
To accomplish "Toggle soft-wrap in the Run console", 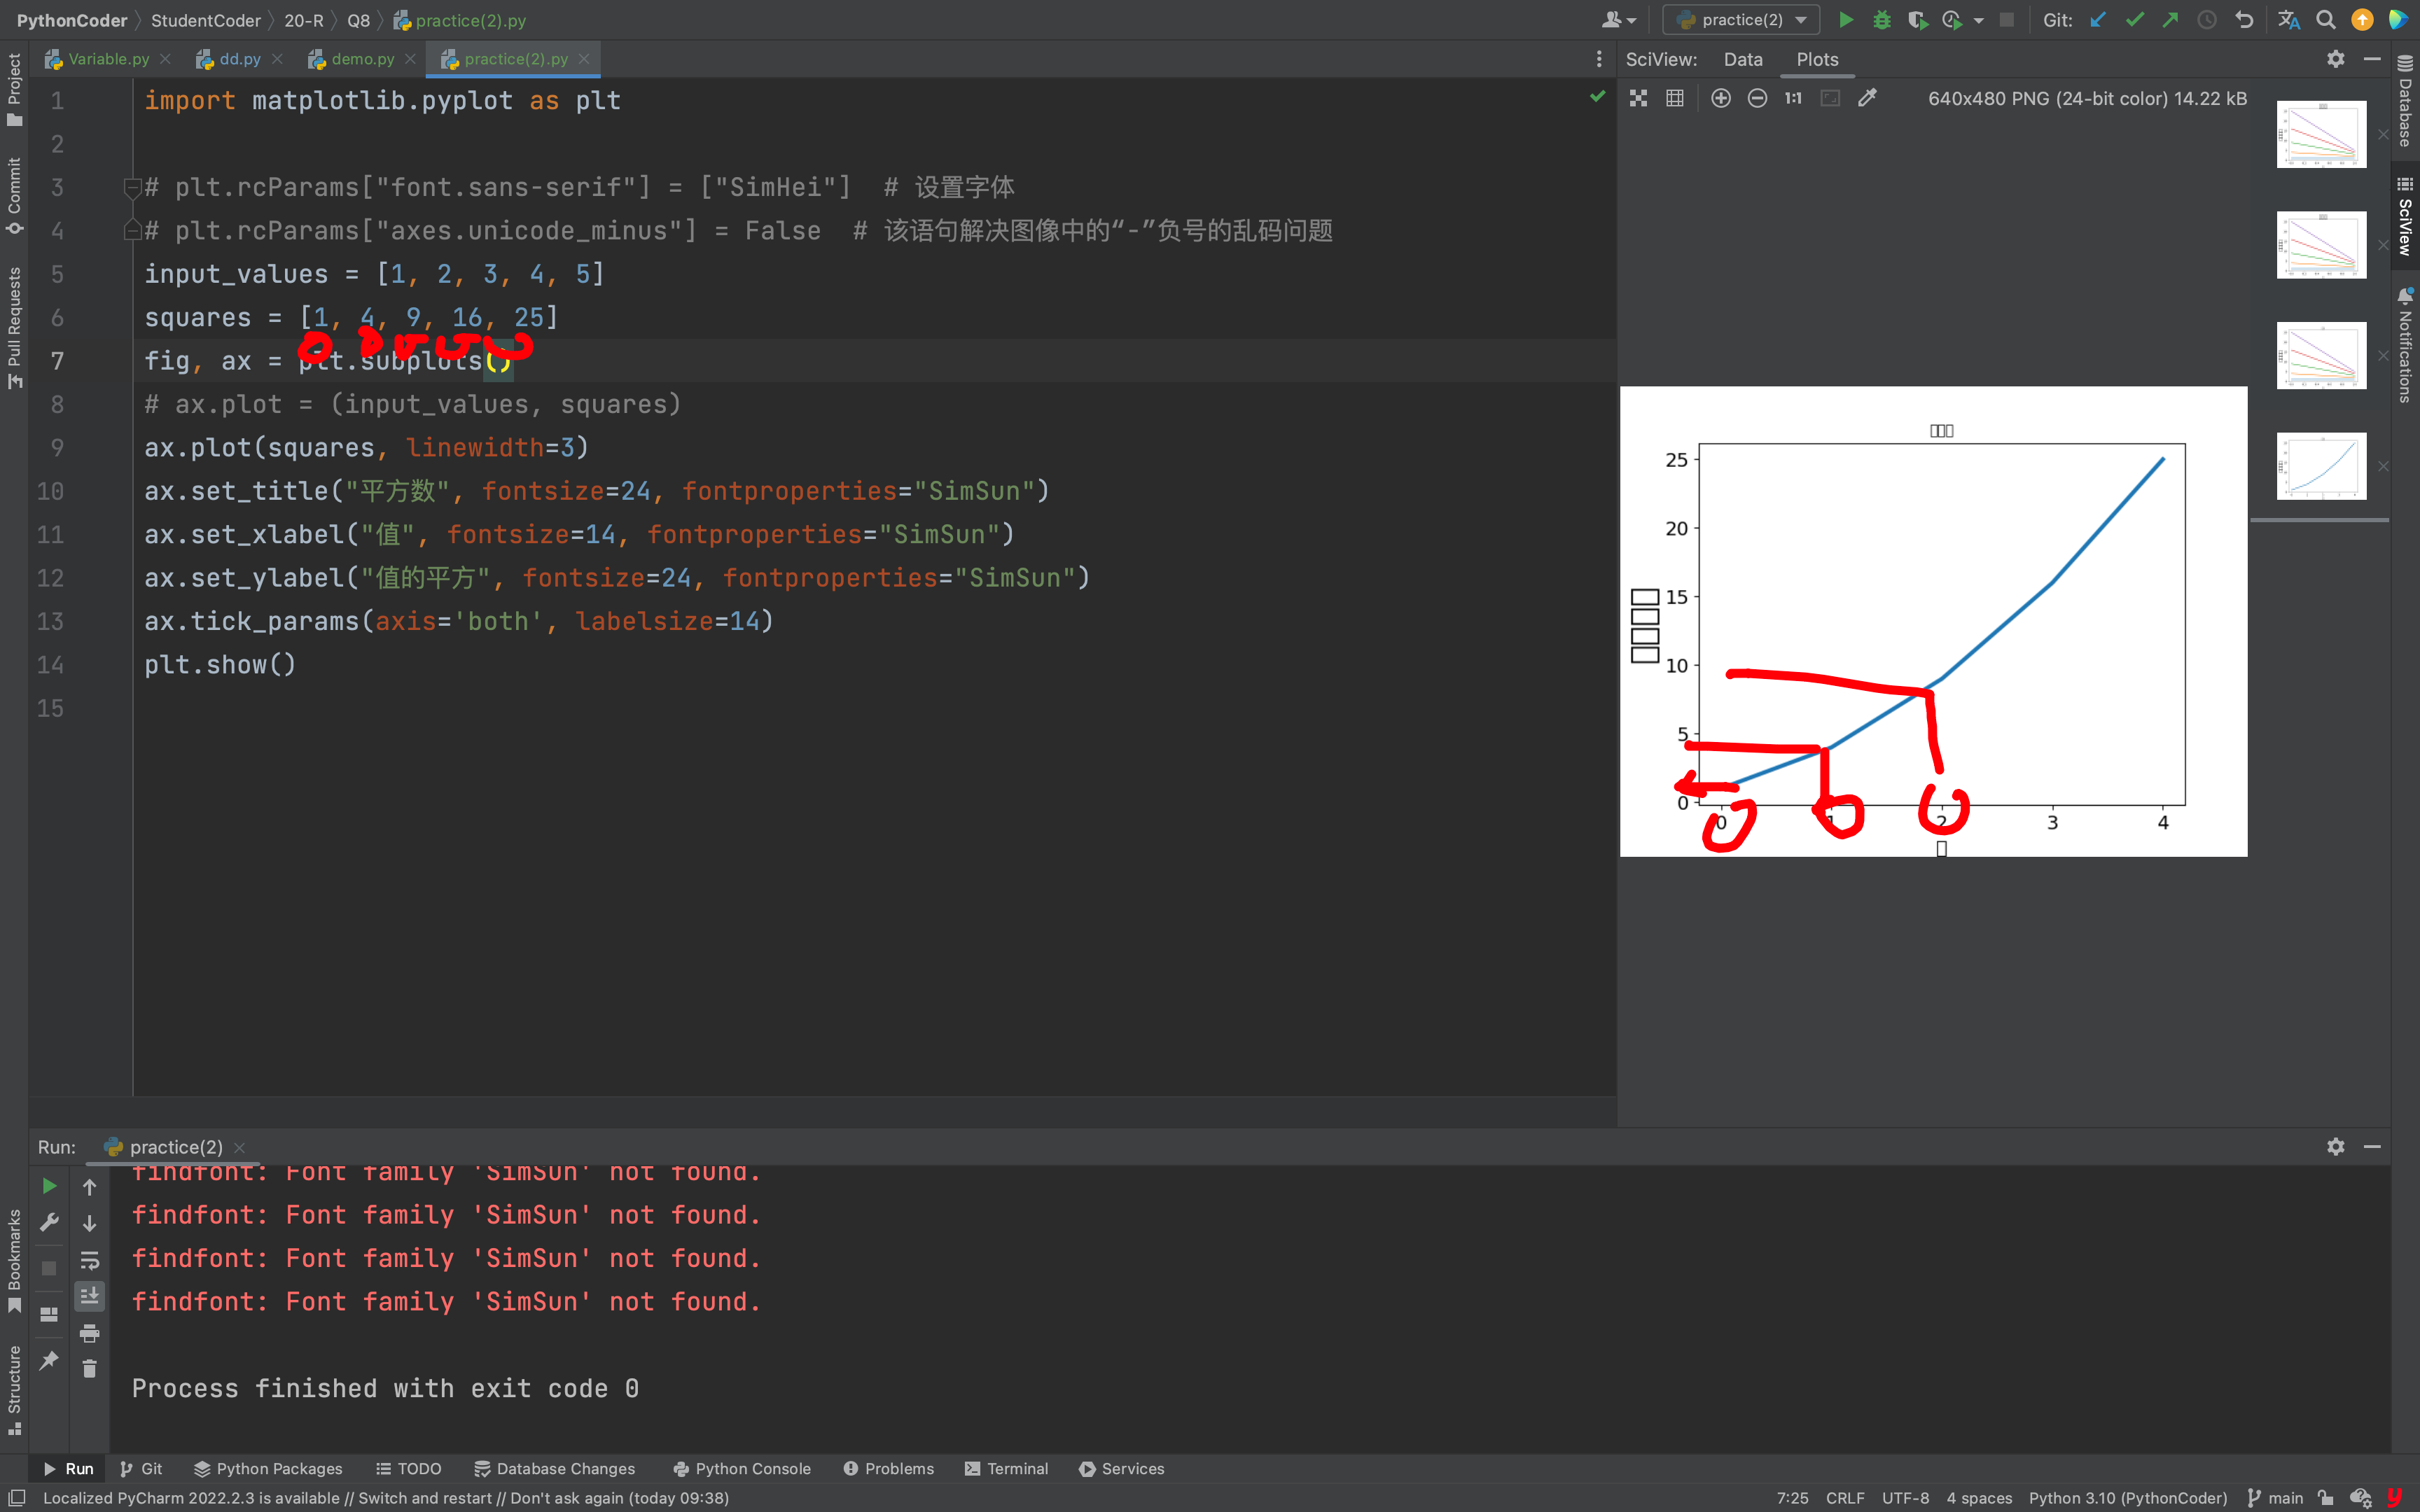I will coord(89,1260).
